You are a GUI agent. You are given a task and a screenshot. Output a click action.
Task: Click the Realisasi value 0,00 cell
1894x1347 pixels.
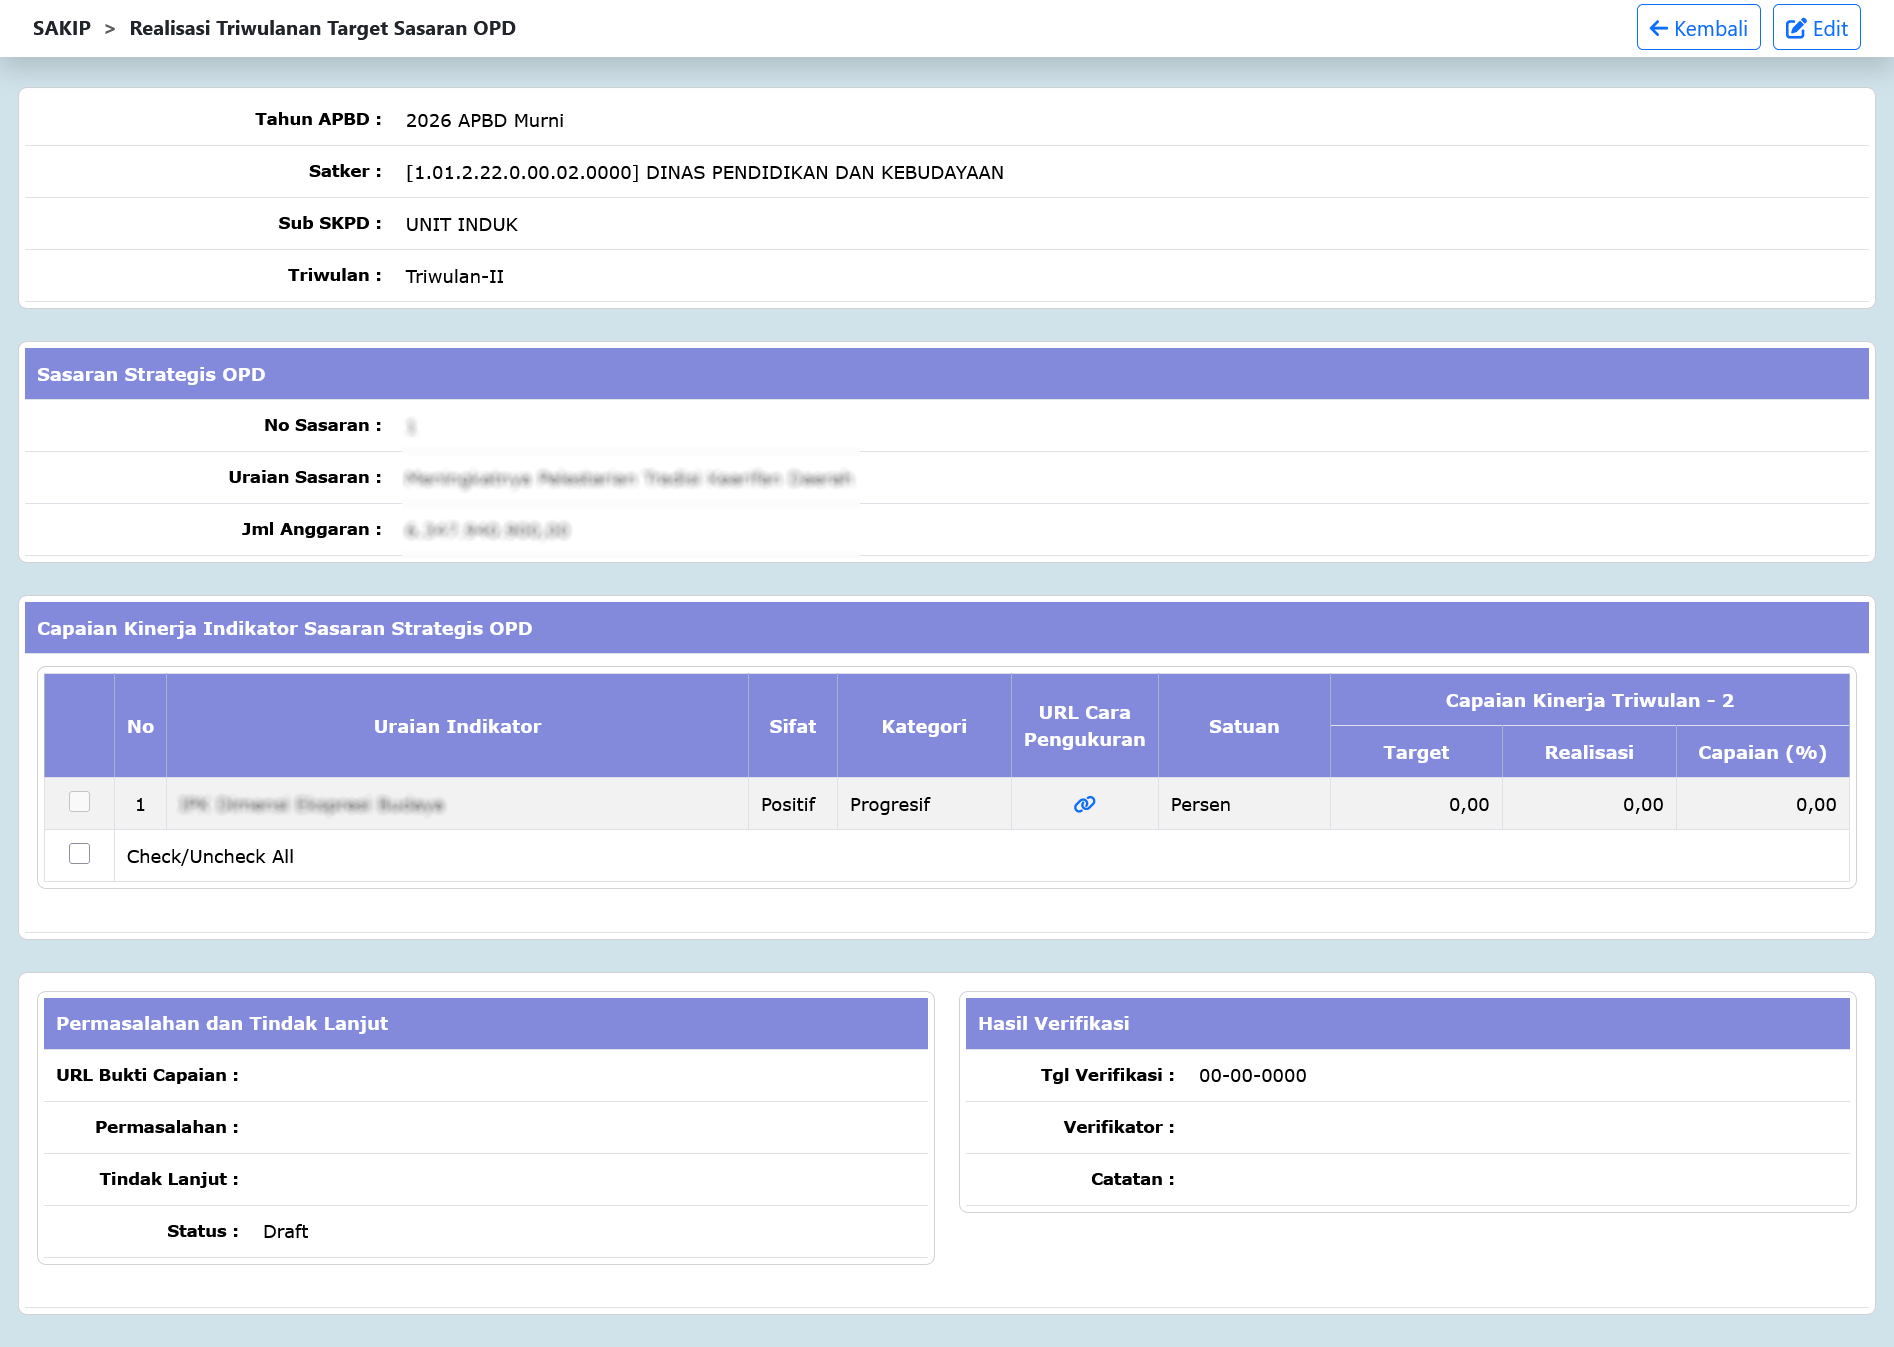[1589, 804]
